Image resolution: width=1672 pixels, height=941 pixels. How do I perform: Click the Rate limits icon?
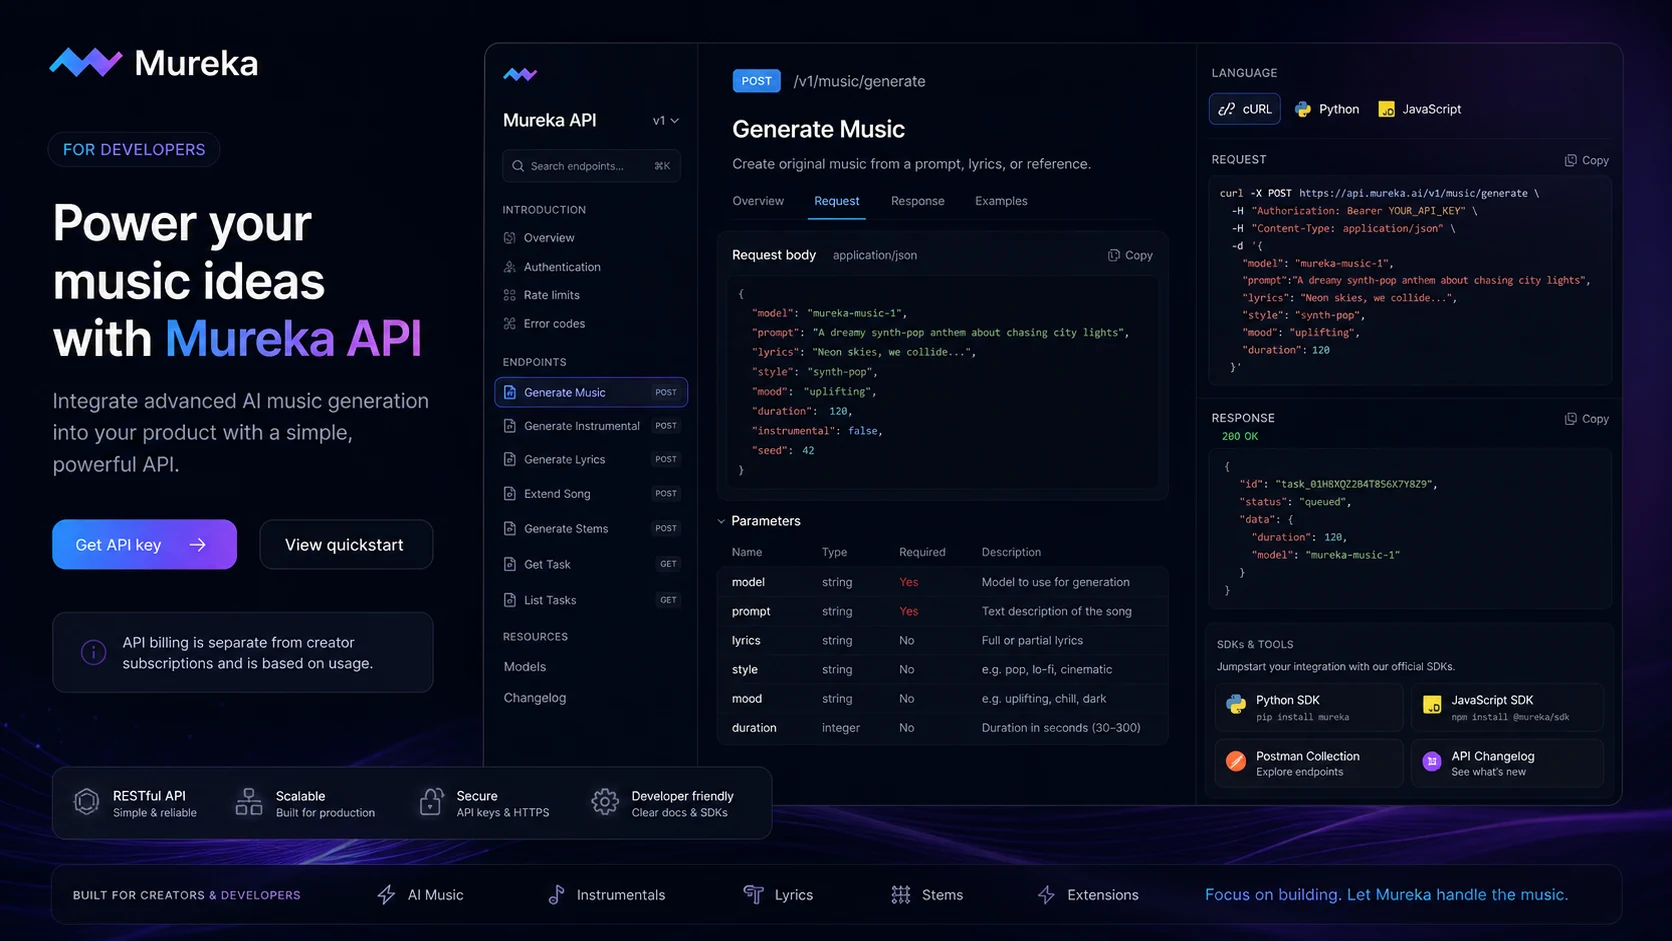(510, 295)
